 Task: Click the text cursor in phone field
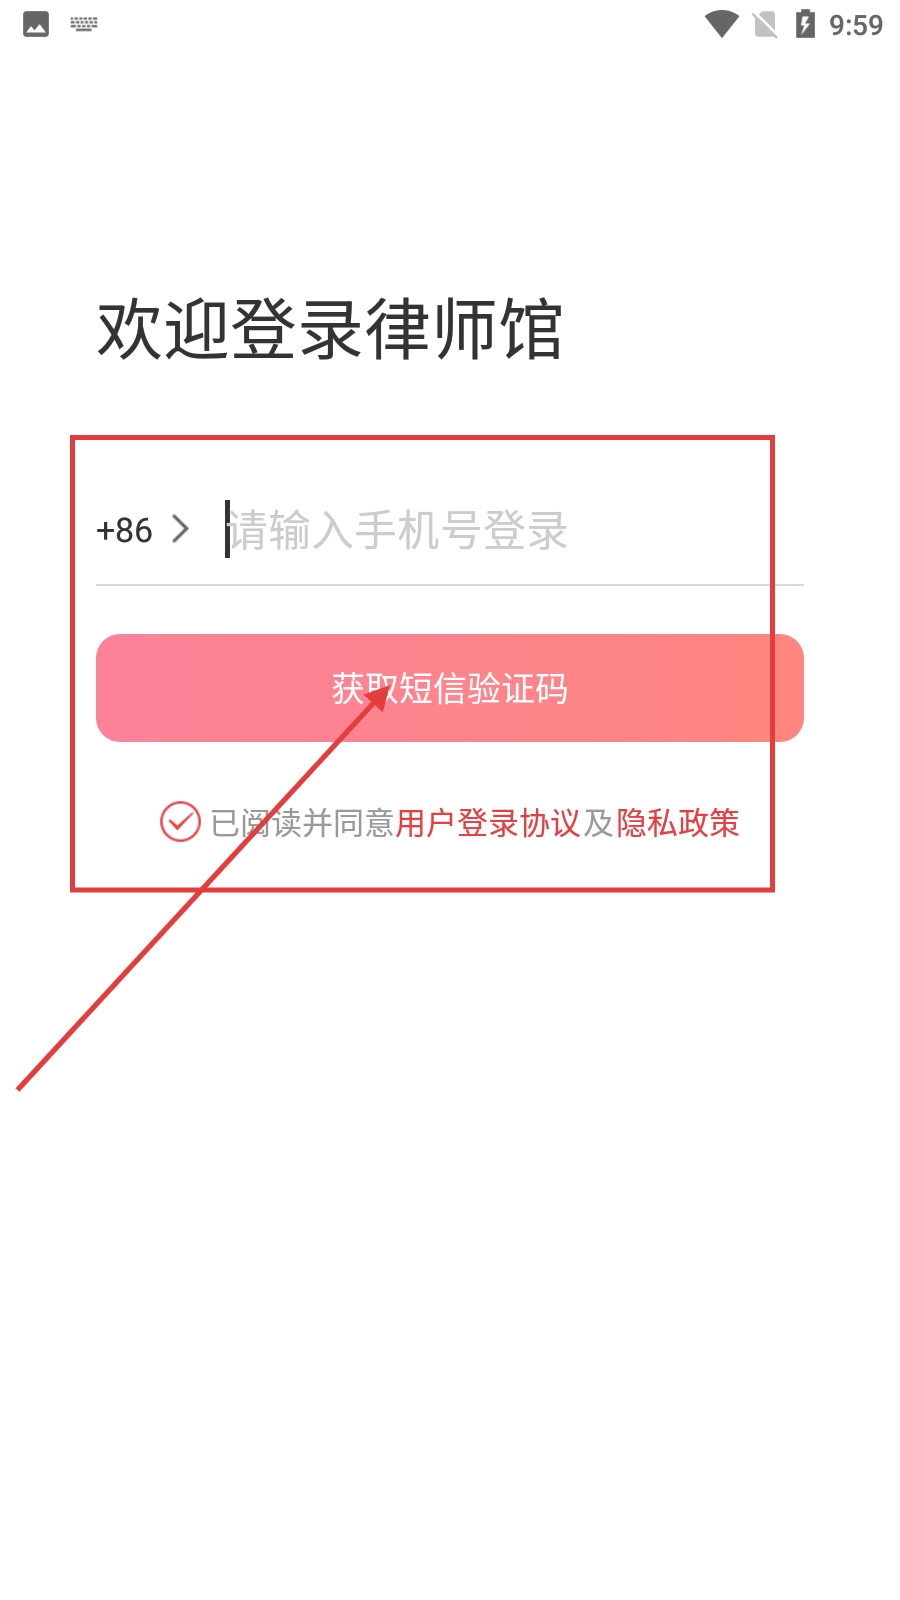228,529
